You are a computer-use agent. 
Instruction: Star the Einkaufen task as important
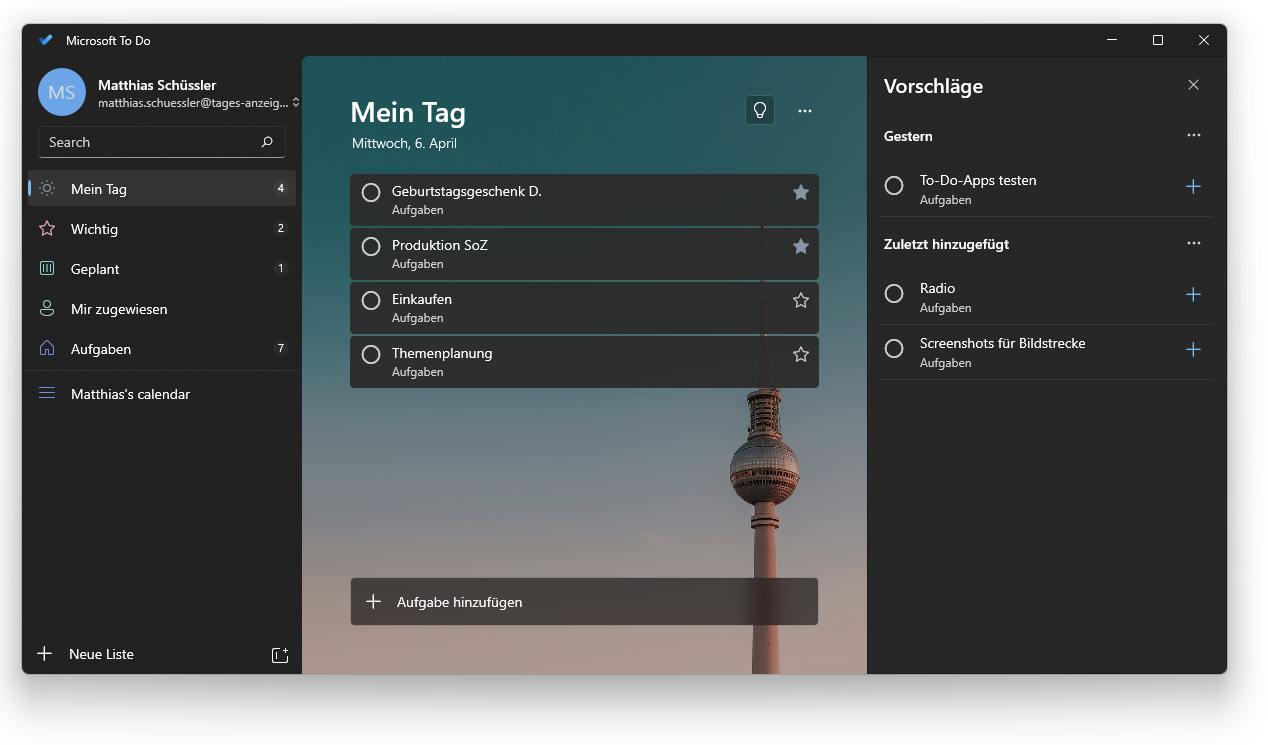800,300
